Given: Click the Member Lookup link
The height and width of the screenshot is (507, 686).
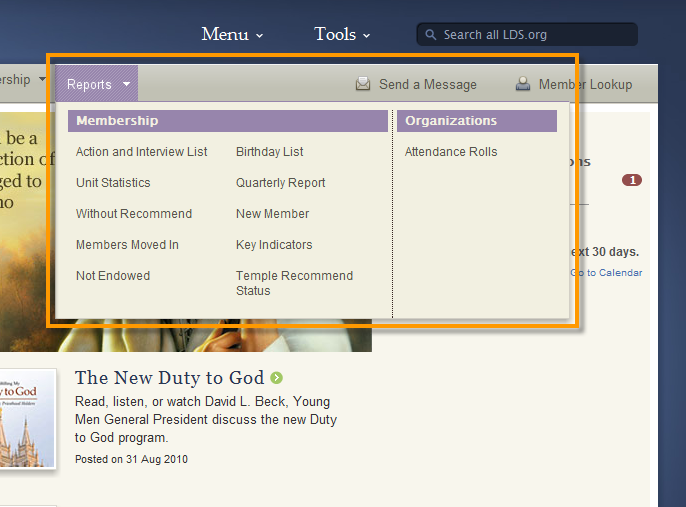Looking at the screenshot, I should [x=585, y=84].
